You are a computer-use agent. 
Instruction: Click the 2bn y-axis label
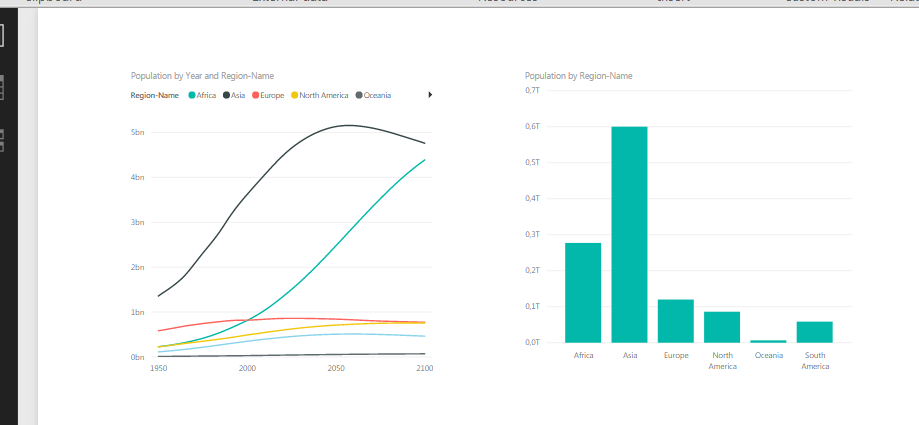[x=137, y=267]
